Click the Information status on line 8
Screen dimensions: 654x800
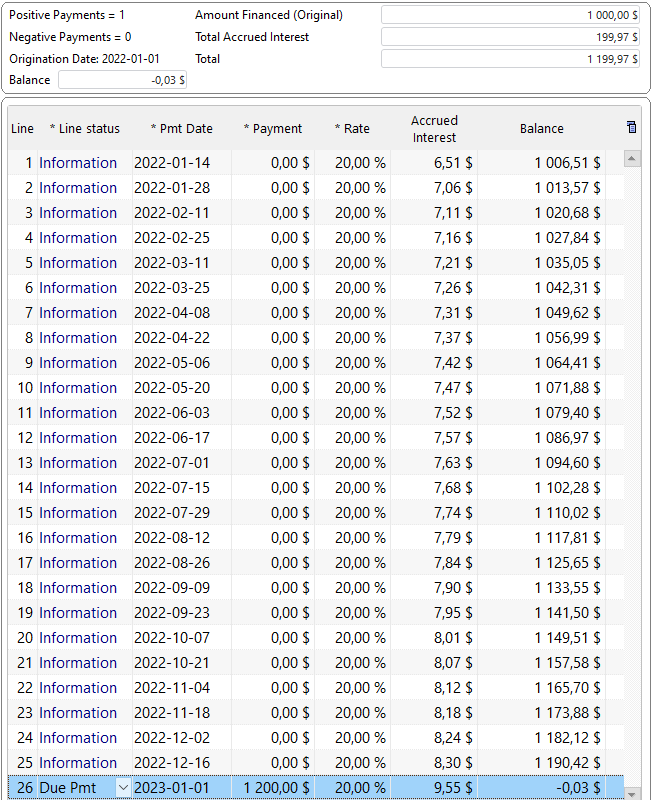click(x=78, y=338)
